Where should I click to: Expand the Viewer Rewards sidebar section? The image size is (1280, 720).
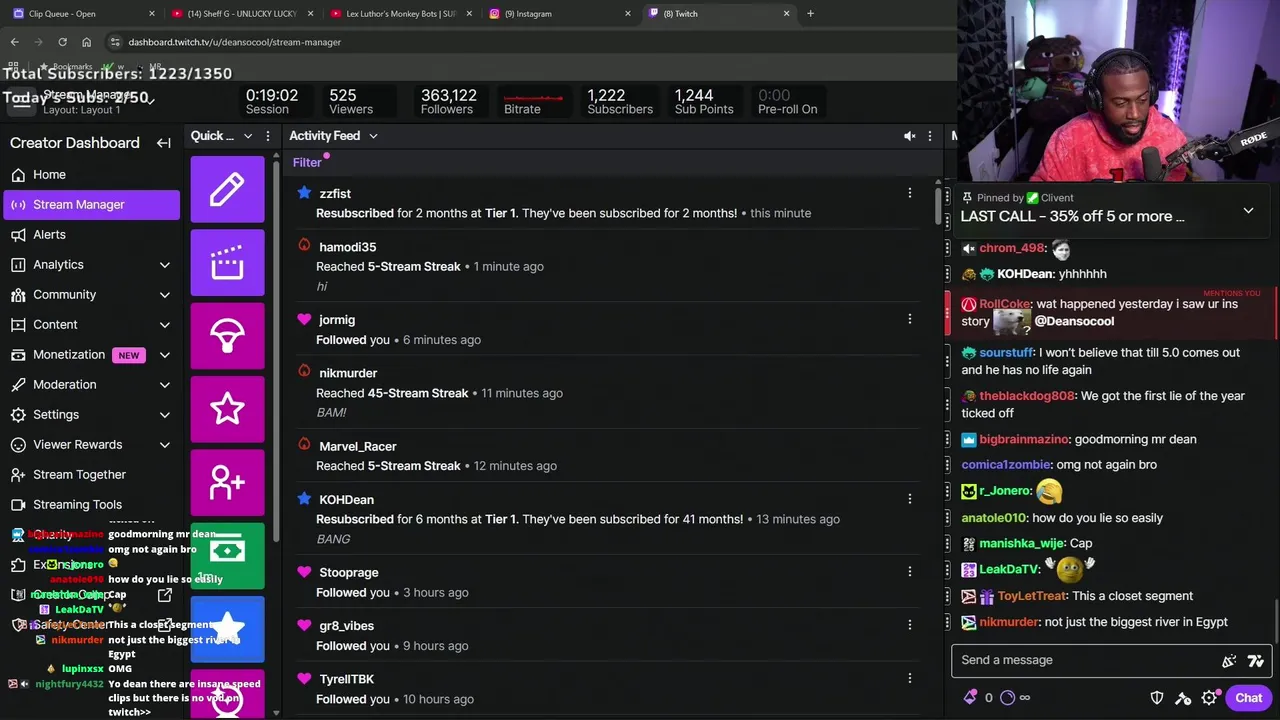coord(165,445)
